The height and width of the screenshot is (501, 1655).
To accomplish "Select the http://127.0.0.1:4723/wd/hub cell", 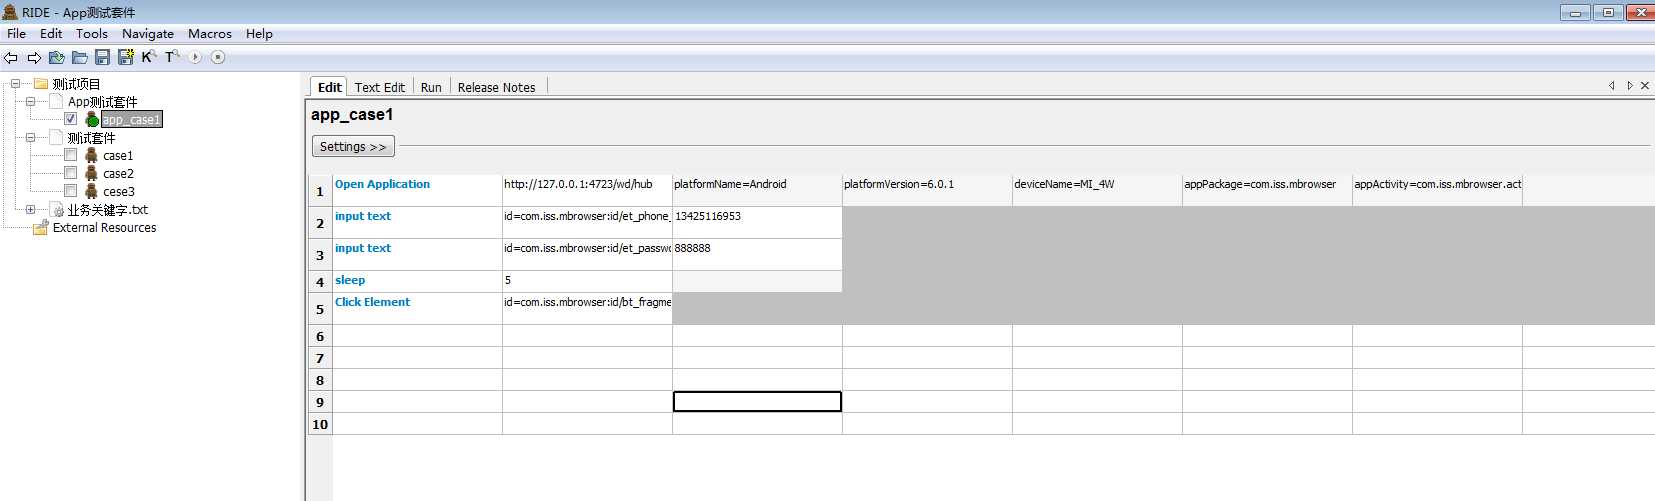I will coord(587,191).
